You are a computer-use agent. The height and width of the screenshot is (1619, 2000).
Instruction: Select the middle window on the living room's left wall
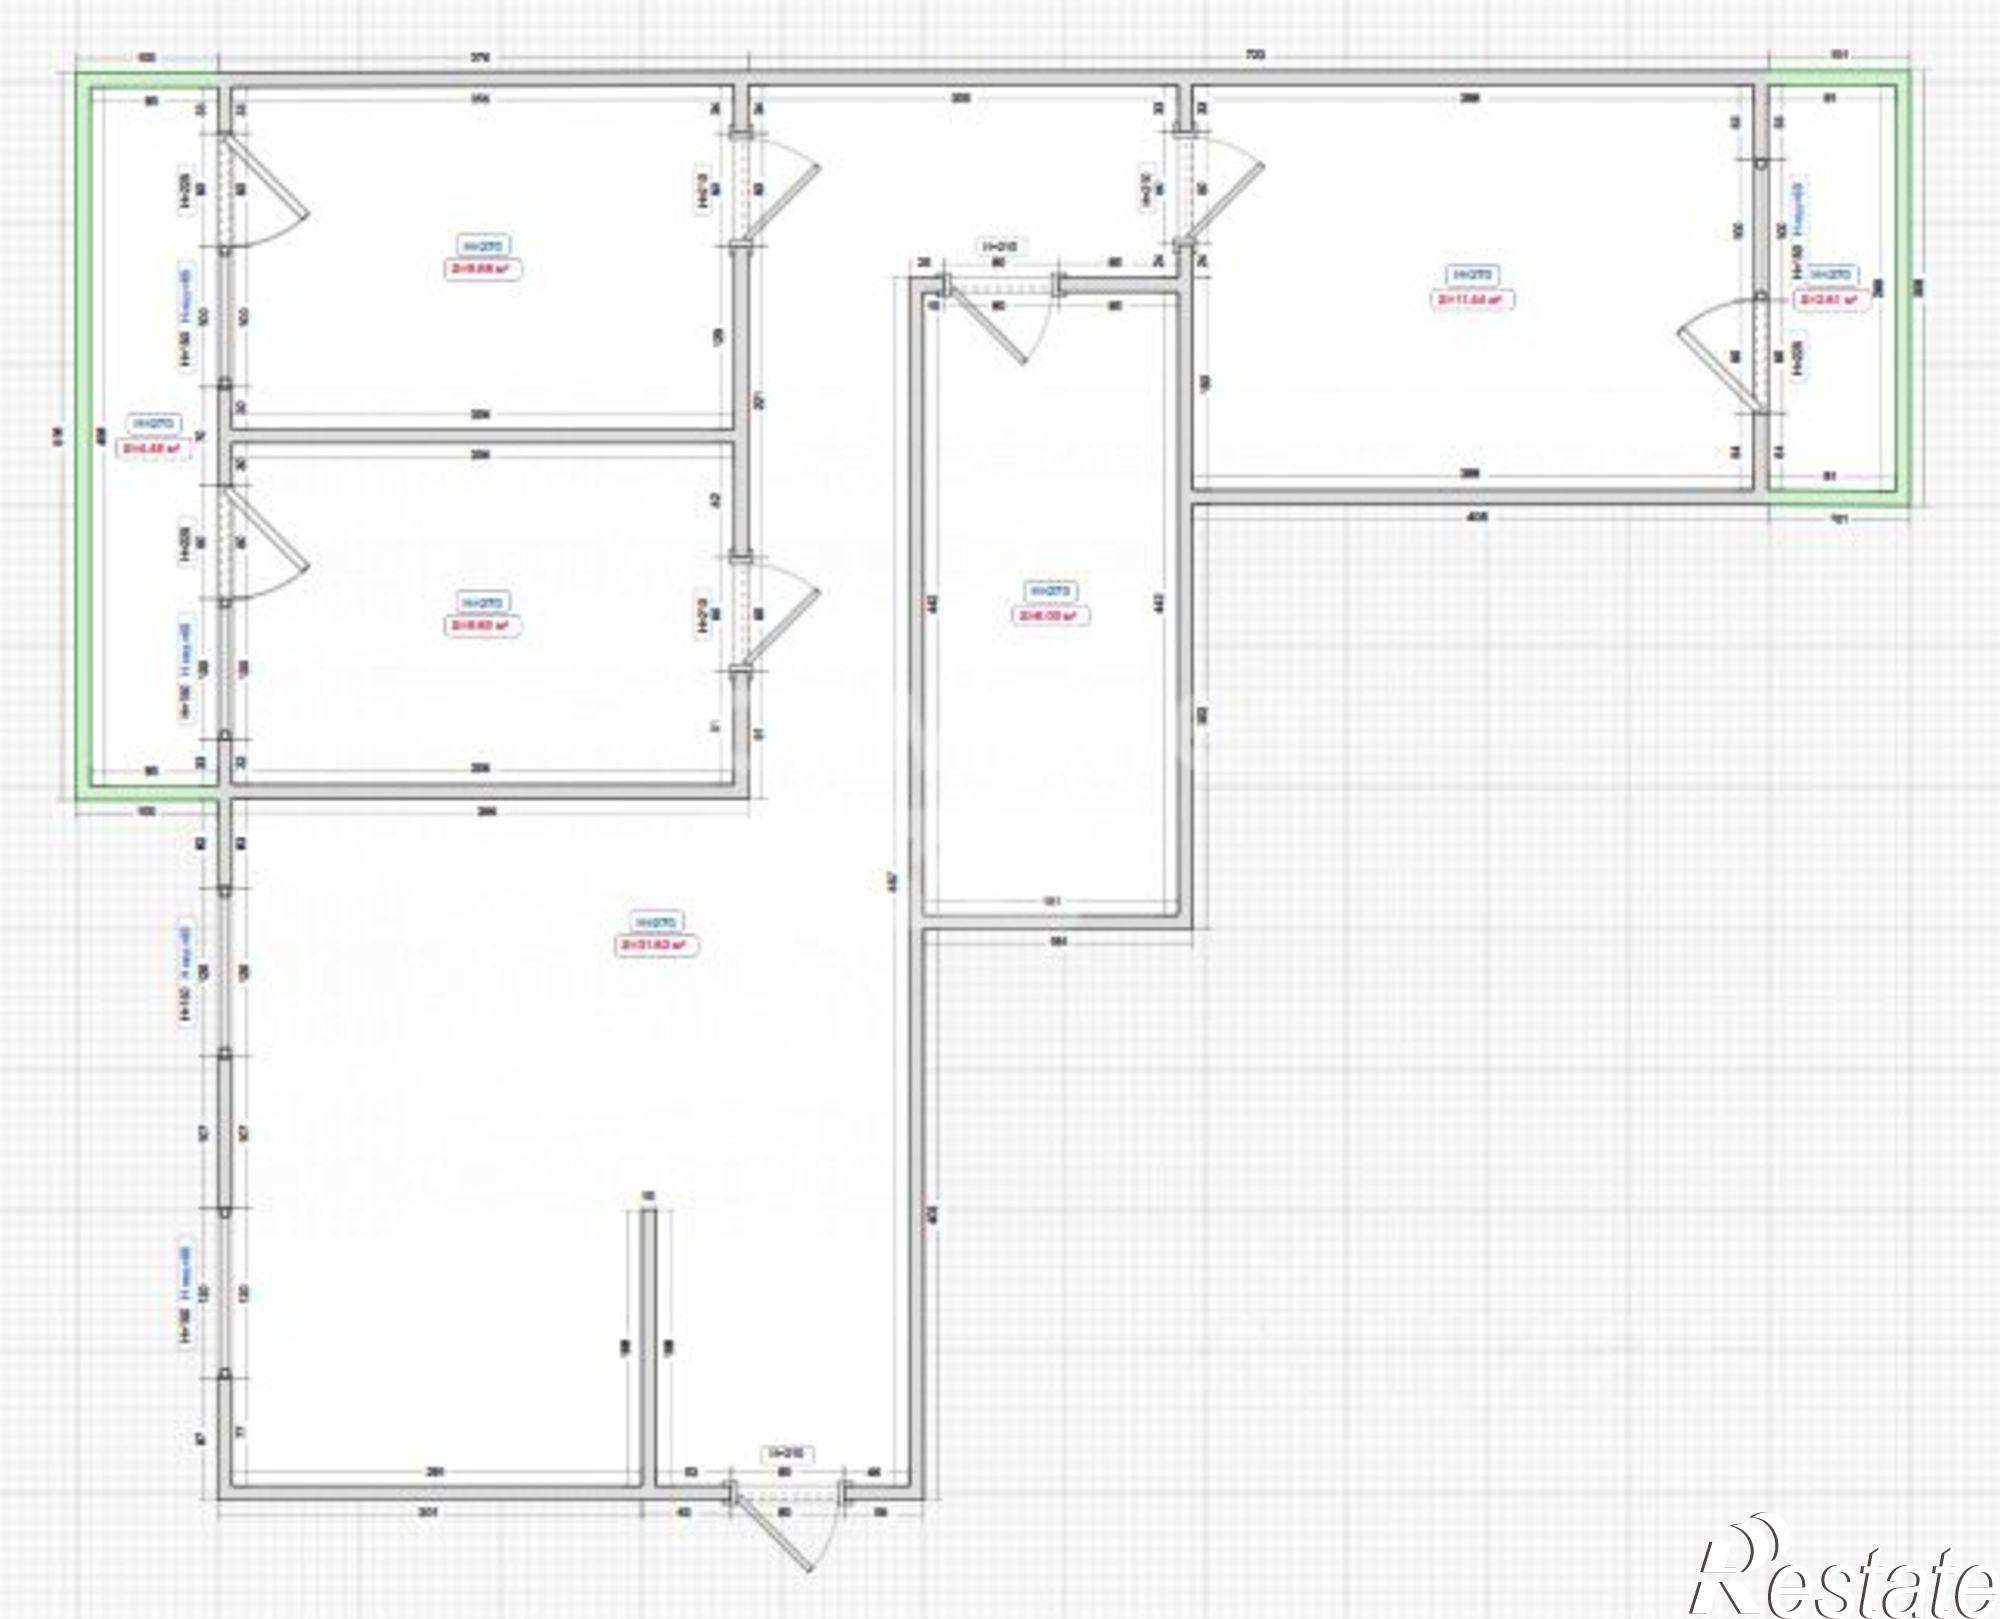[225, 1131]
